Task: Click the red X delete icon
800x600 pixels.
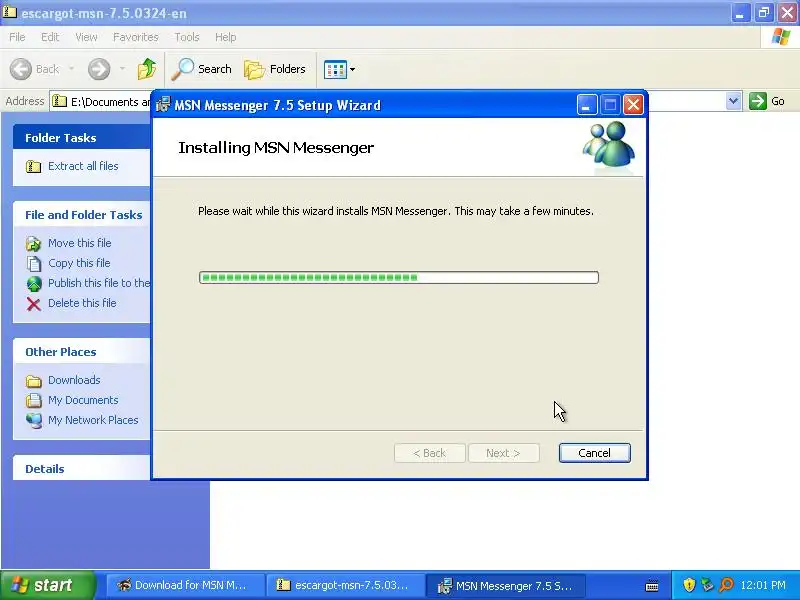Action: tap(34, 304)
